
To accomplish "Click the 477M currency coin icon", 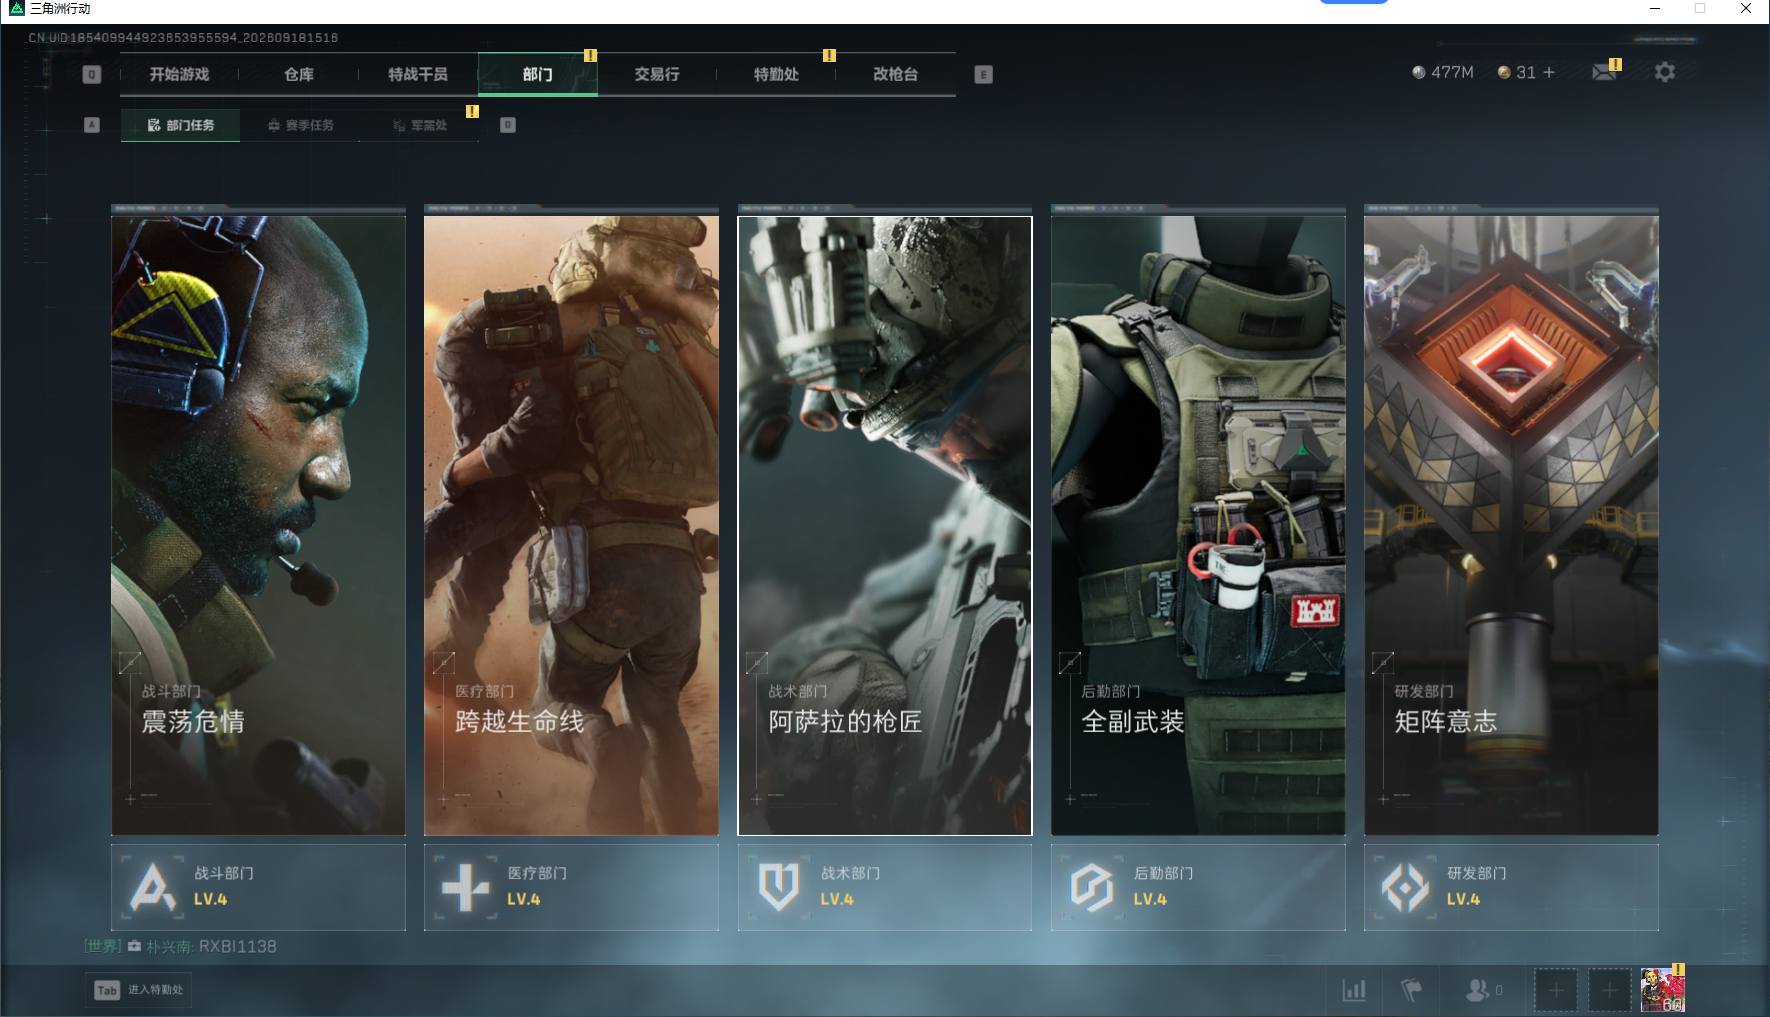I will point(1418,72).
